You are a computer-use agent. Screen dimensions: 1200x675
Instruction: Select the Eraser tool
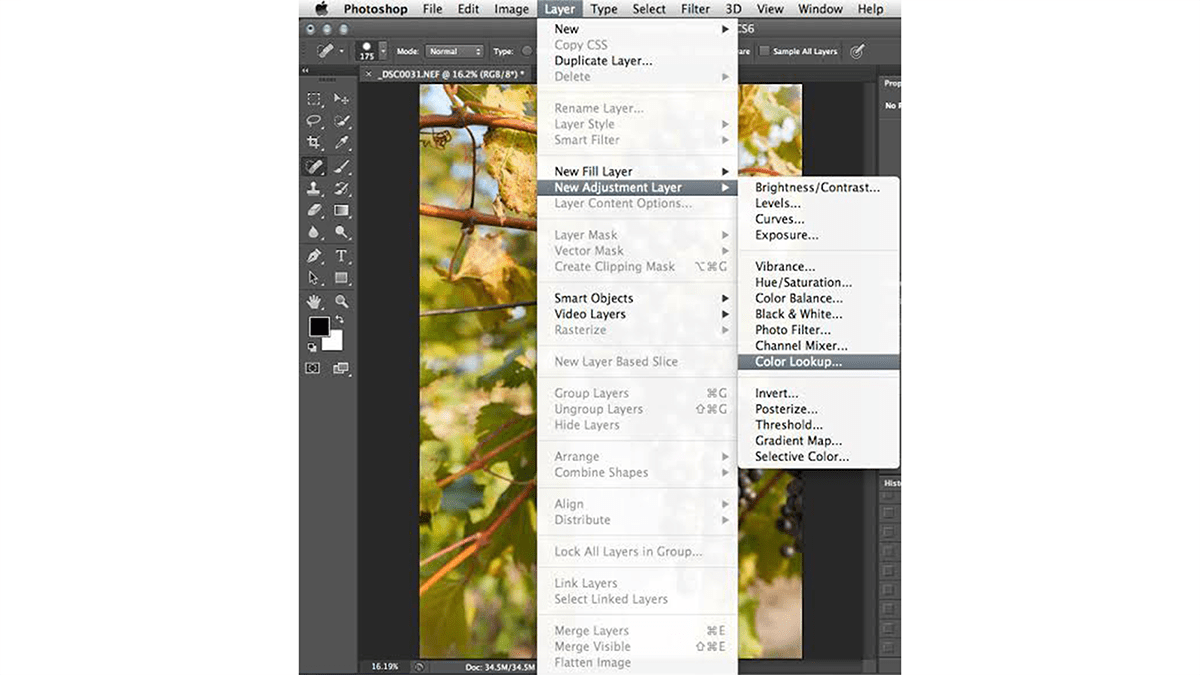click(314, 210)
